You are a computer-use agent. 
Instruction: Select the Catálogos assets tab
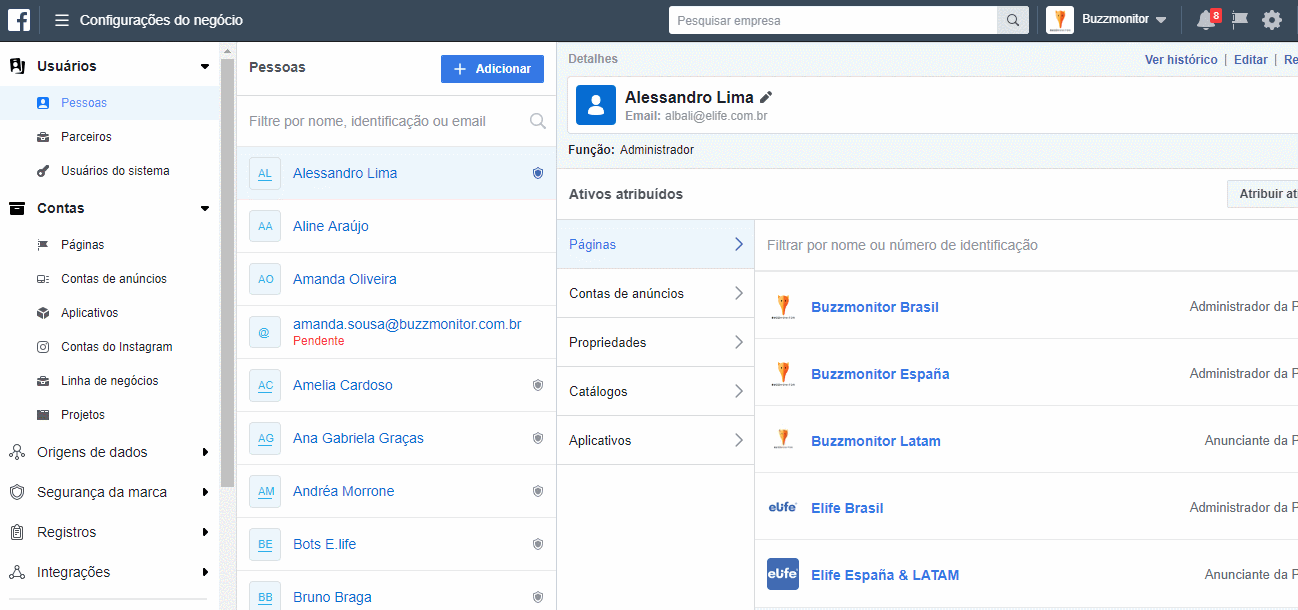click(655, 391)
